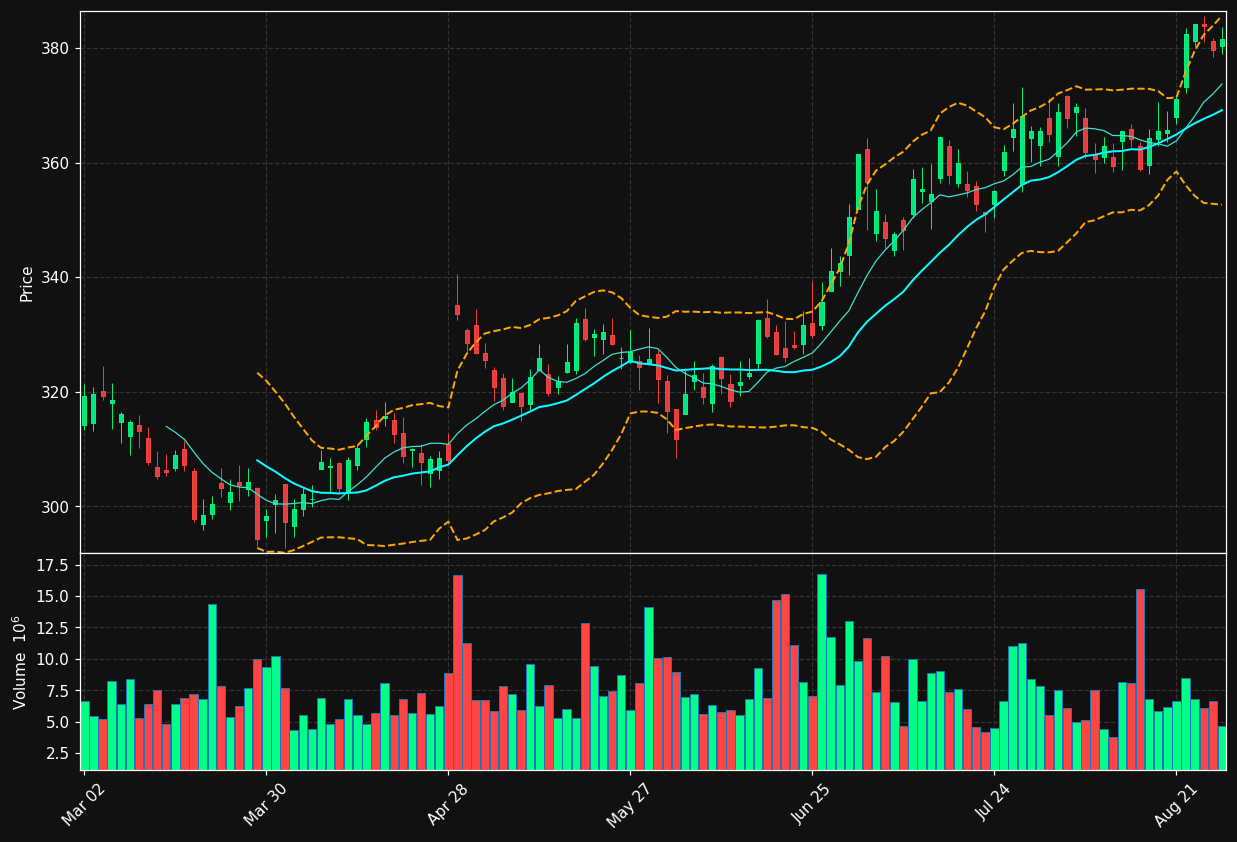Click the 'Jun 25' date label

click(x=812, y=805)
